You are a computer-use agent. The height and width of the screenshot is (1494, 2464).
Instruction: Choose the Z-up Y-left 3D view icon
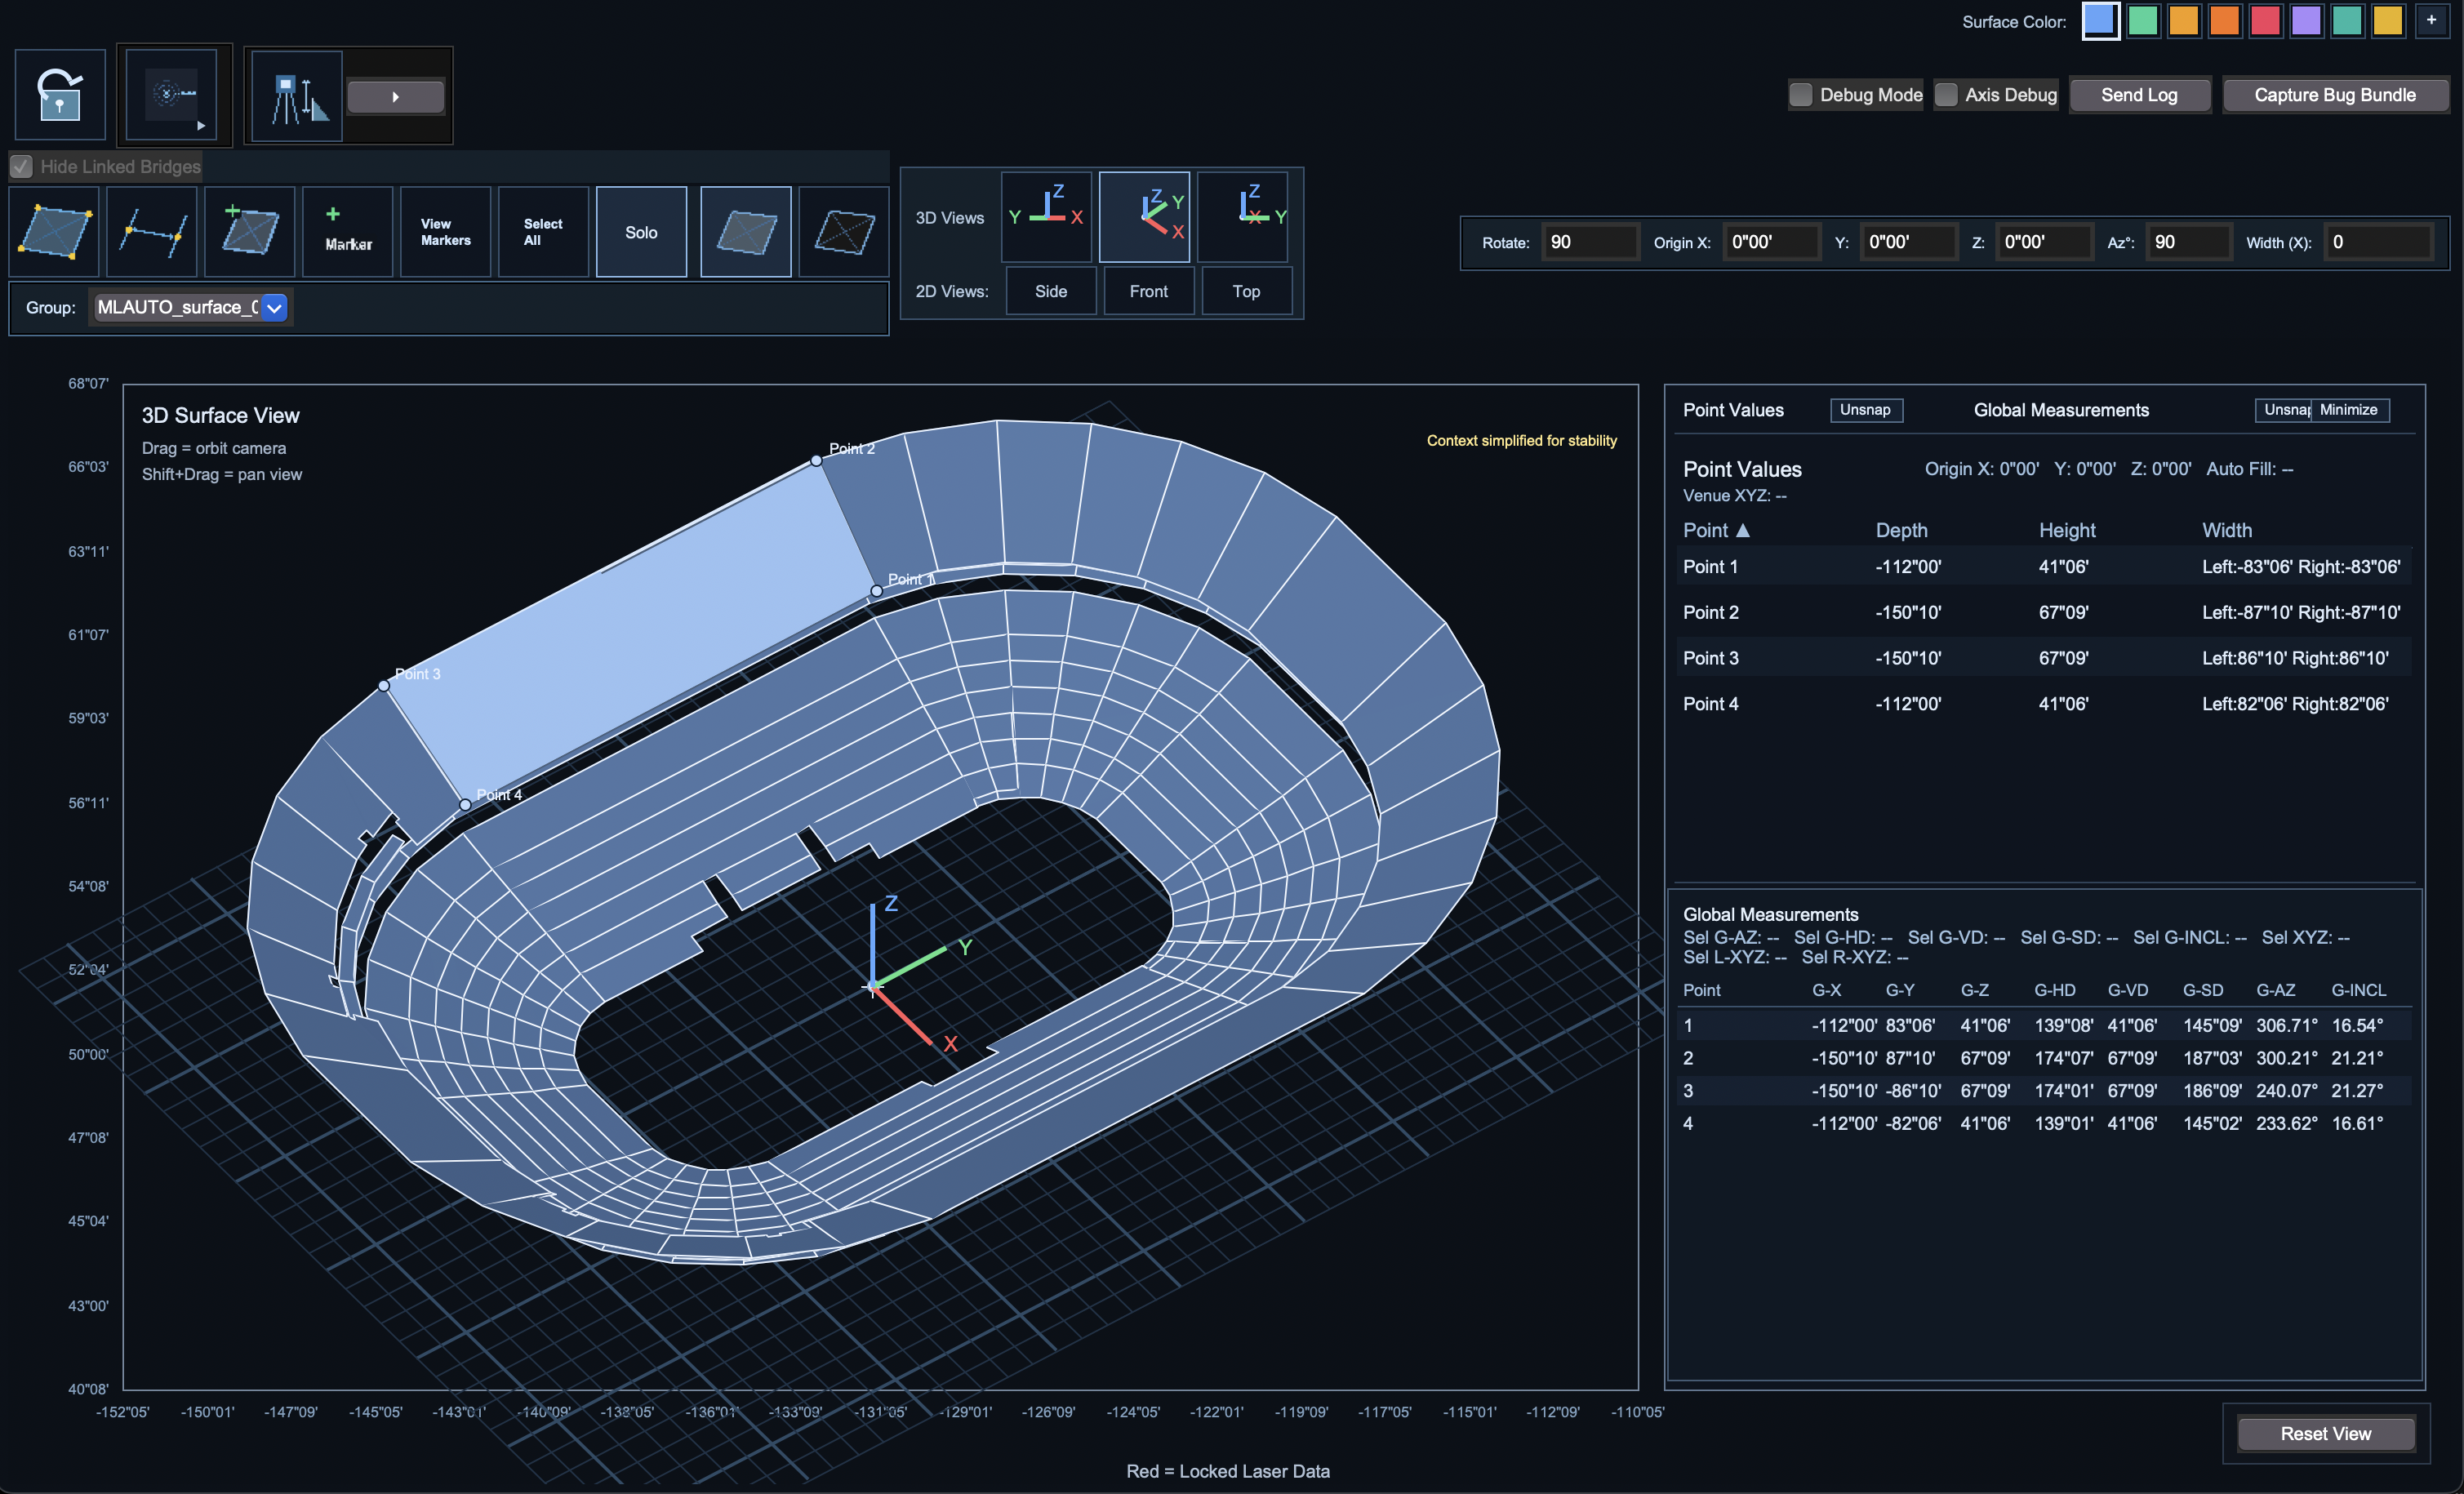(x=1046, y=215)
